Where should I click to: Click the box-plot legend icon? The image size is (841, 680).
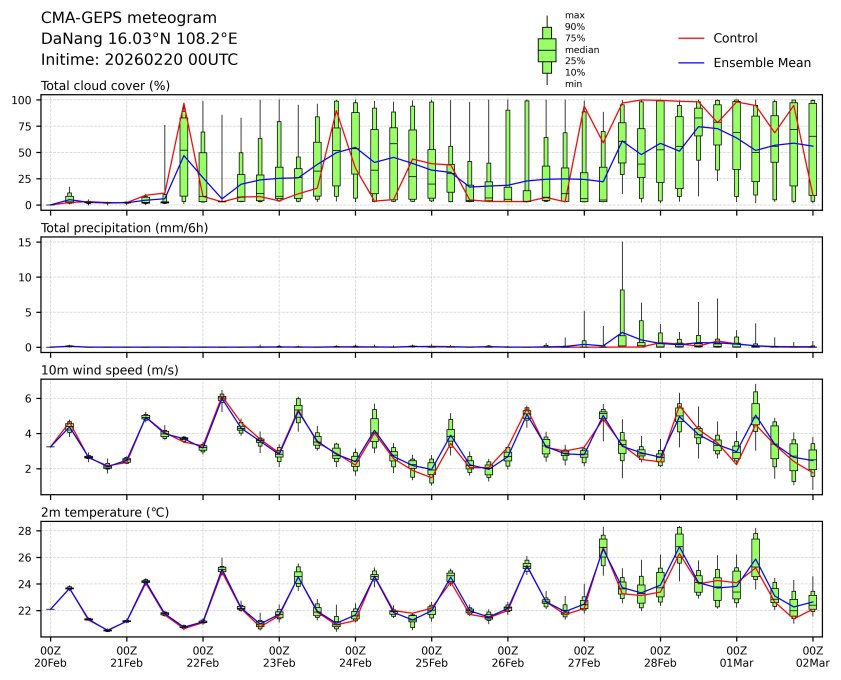(x=547, y=49)
